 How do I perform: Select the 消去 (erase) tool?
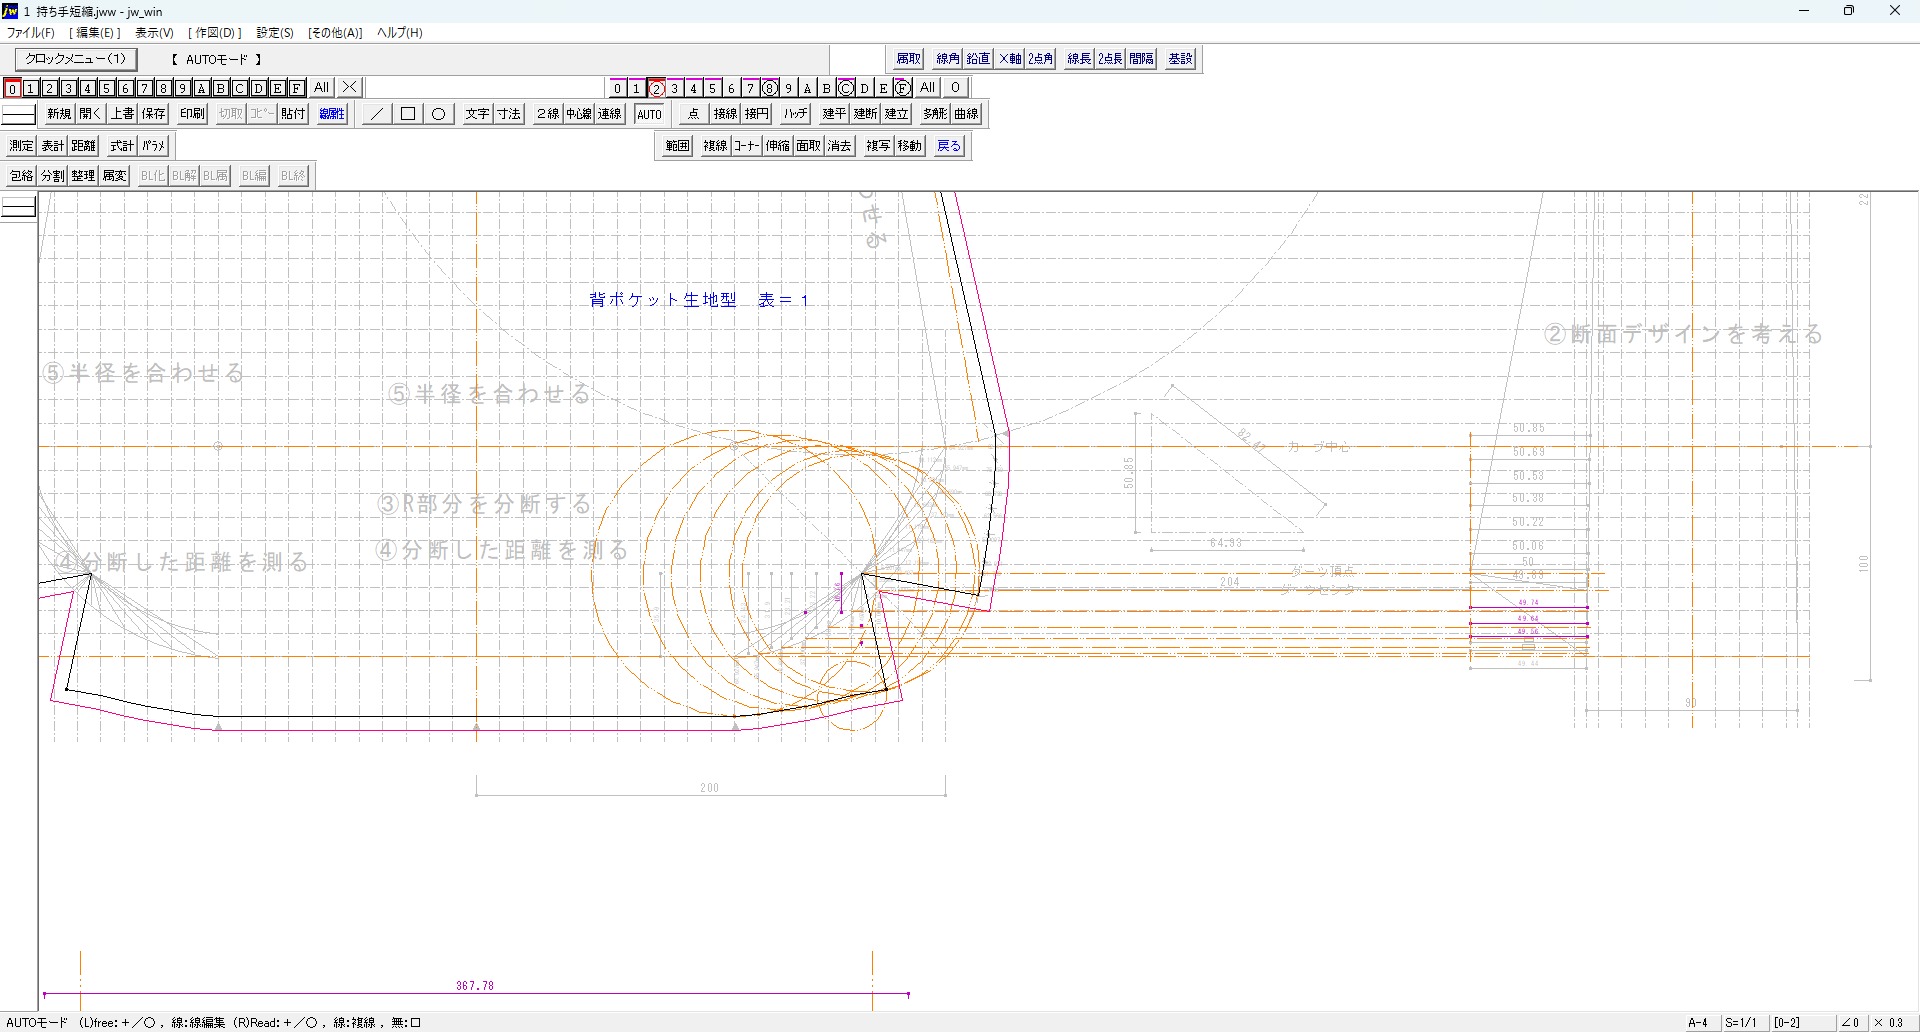pyautogui.click(x=840, y=146)
